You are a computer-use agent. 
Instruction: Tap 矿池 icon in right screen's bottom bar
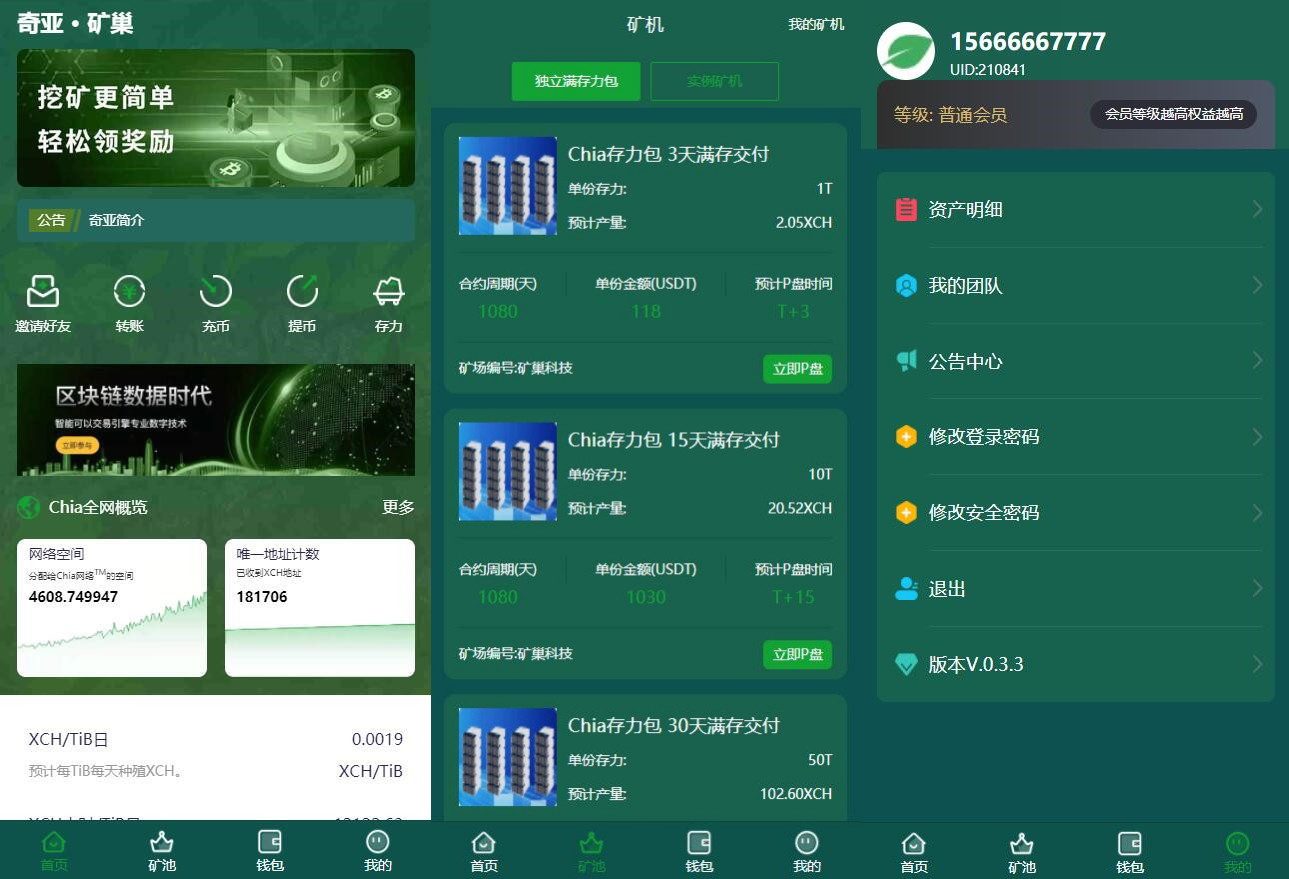pyautogui.click(x=1022, y=843)
